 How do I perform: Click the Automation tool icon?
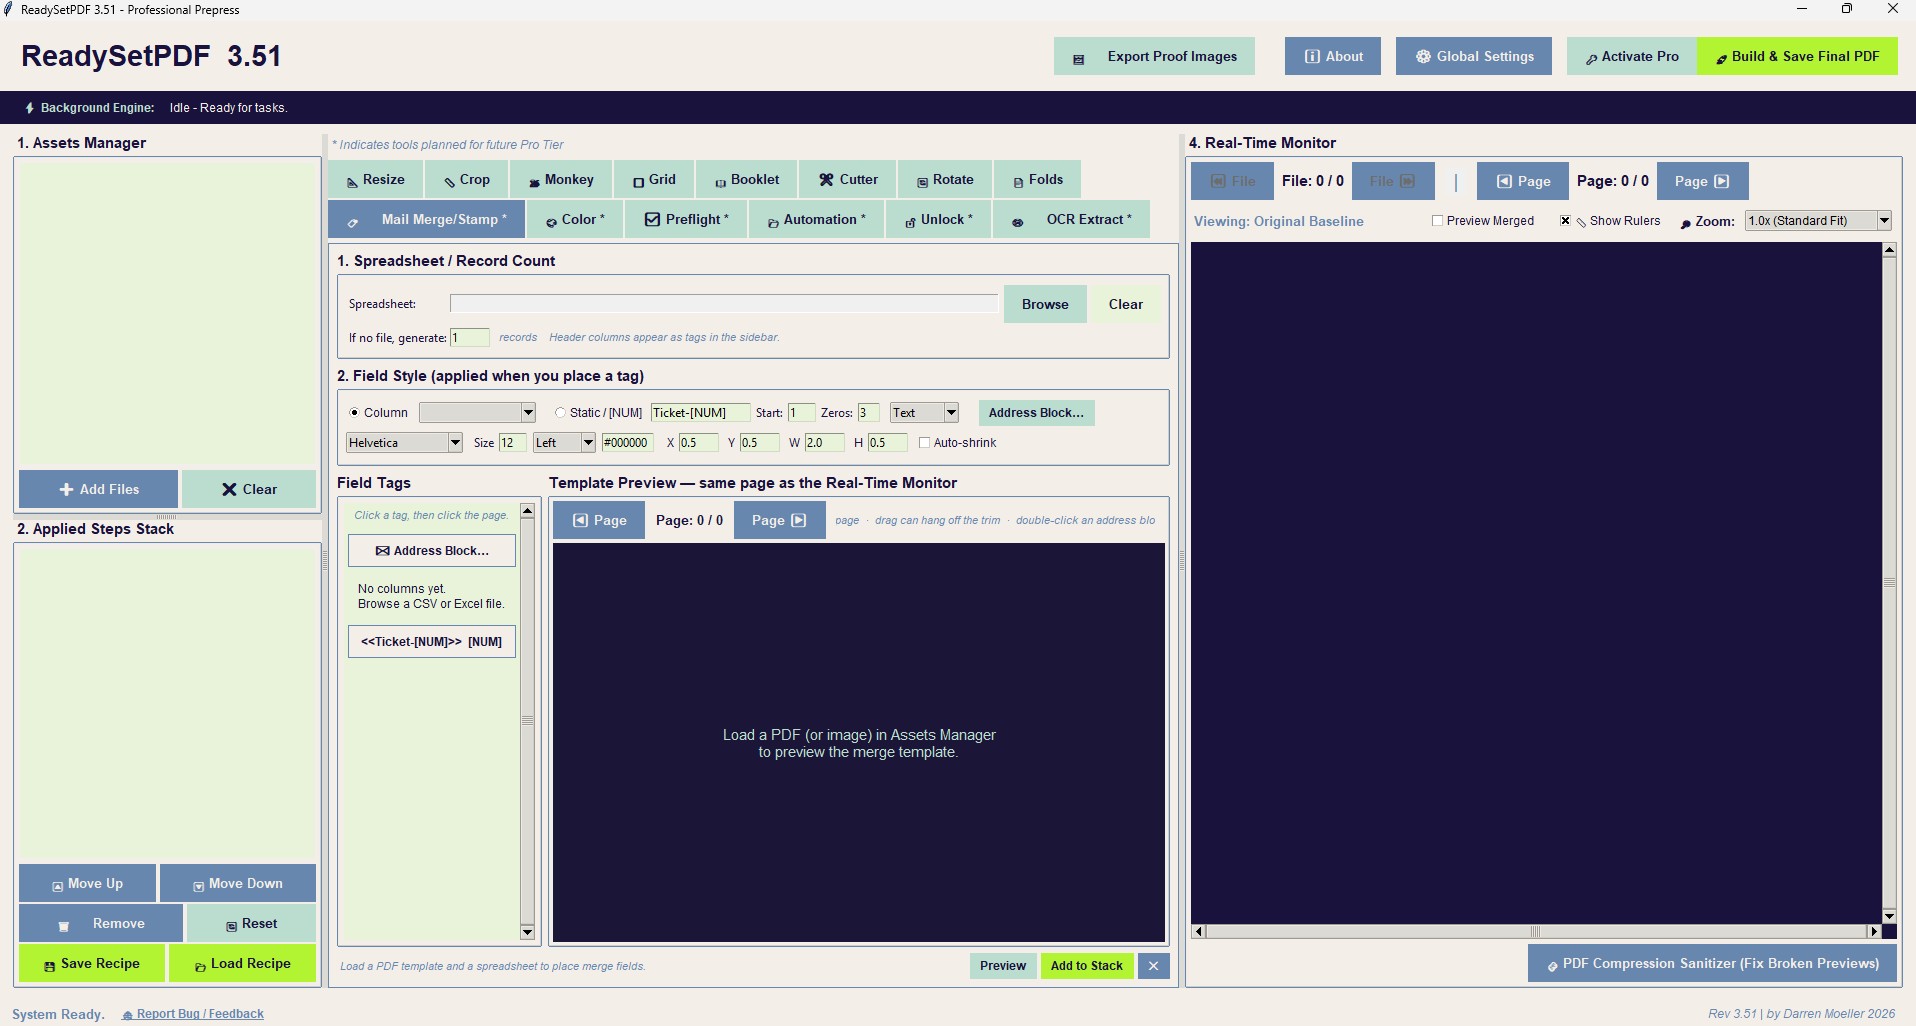(773, 222)
